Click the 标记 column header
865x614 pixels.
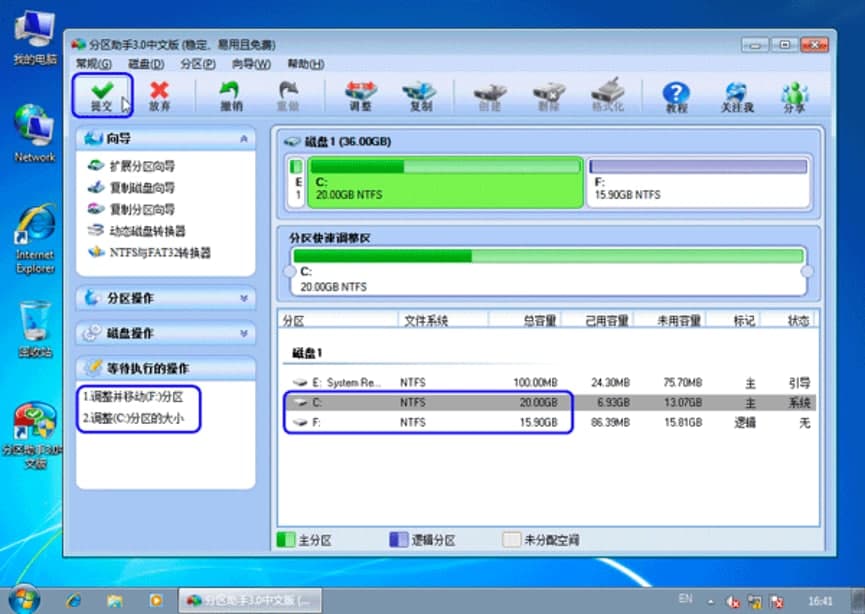pyautogui.click(x=734, y=320)
